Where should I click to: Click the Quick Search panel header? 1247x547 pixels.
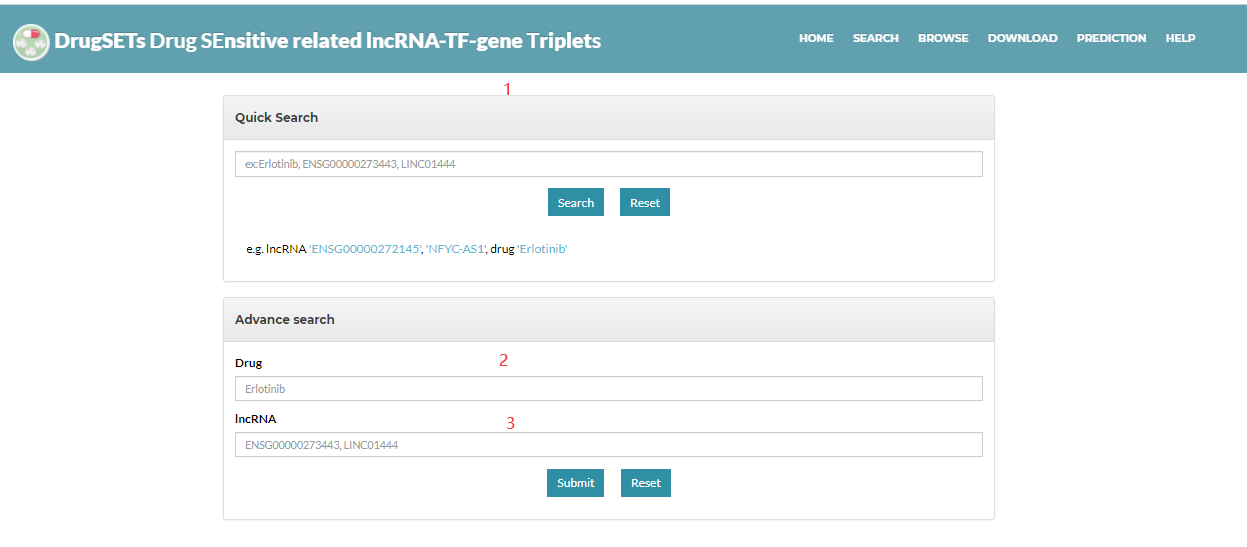point(276,118)
